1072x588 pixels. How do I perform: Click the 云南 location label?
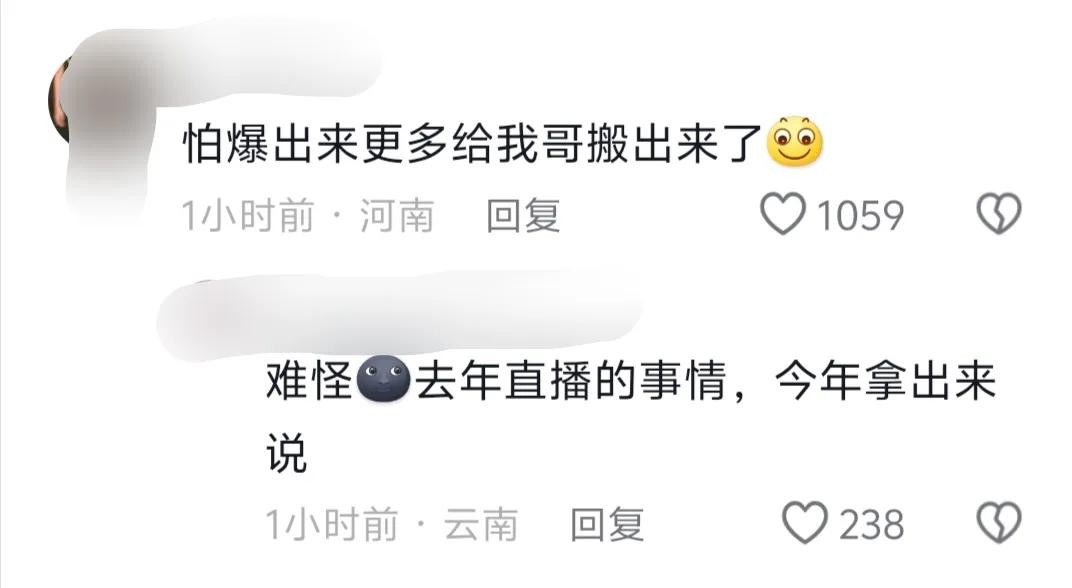[x=481, y=524]
